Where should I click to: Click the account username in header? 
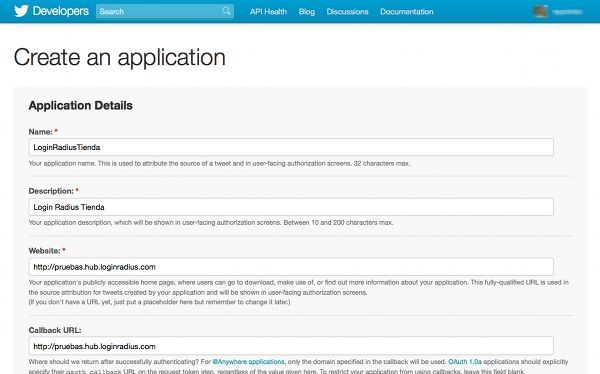pos(567,12)
